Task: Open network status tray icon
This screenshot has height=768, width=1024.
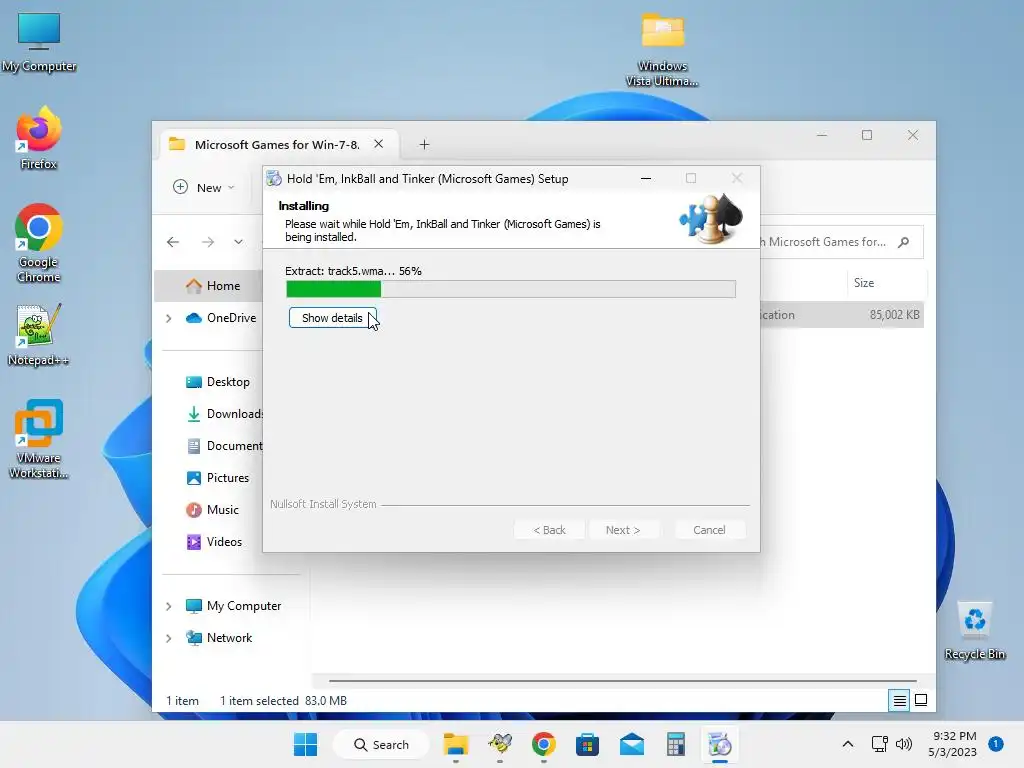Action: pos(880,744)
